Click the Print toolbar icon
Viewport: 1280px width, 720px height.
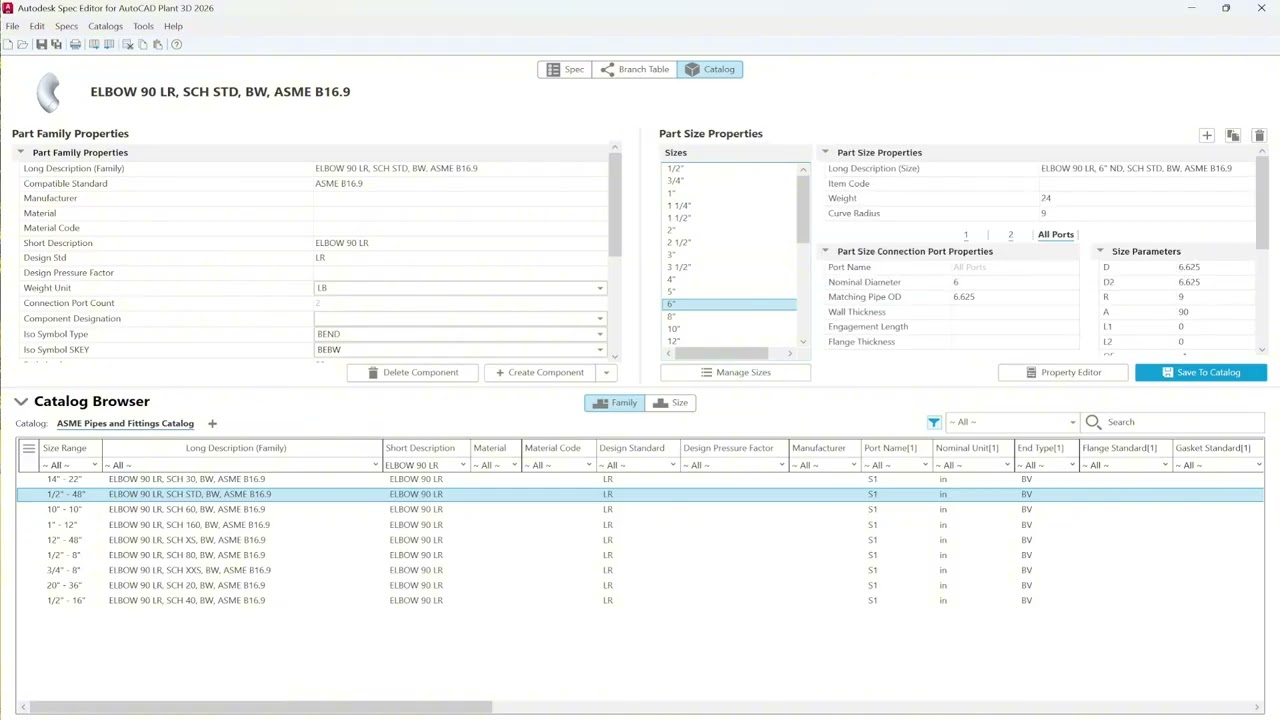point(75,44)
